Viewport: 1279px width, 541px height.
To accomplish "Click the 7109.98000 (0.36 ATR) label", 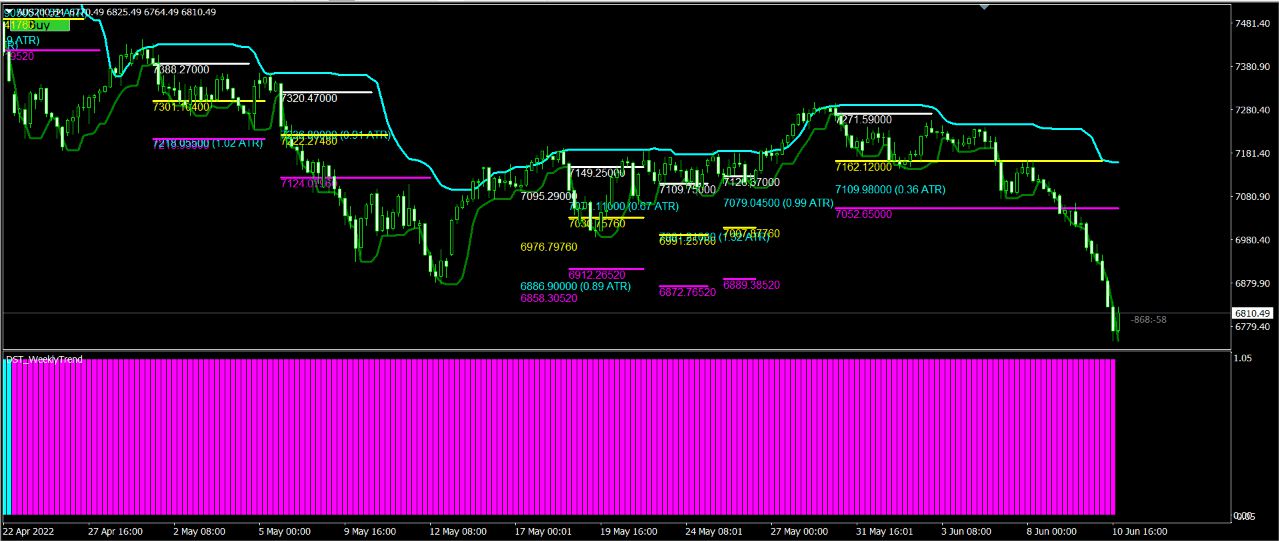I will click(x=891, y=189).
